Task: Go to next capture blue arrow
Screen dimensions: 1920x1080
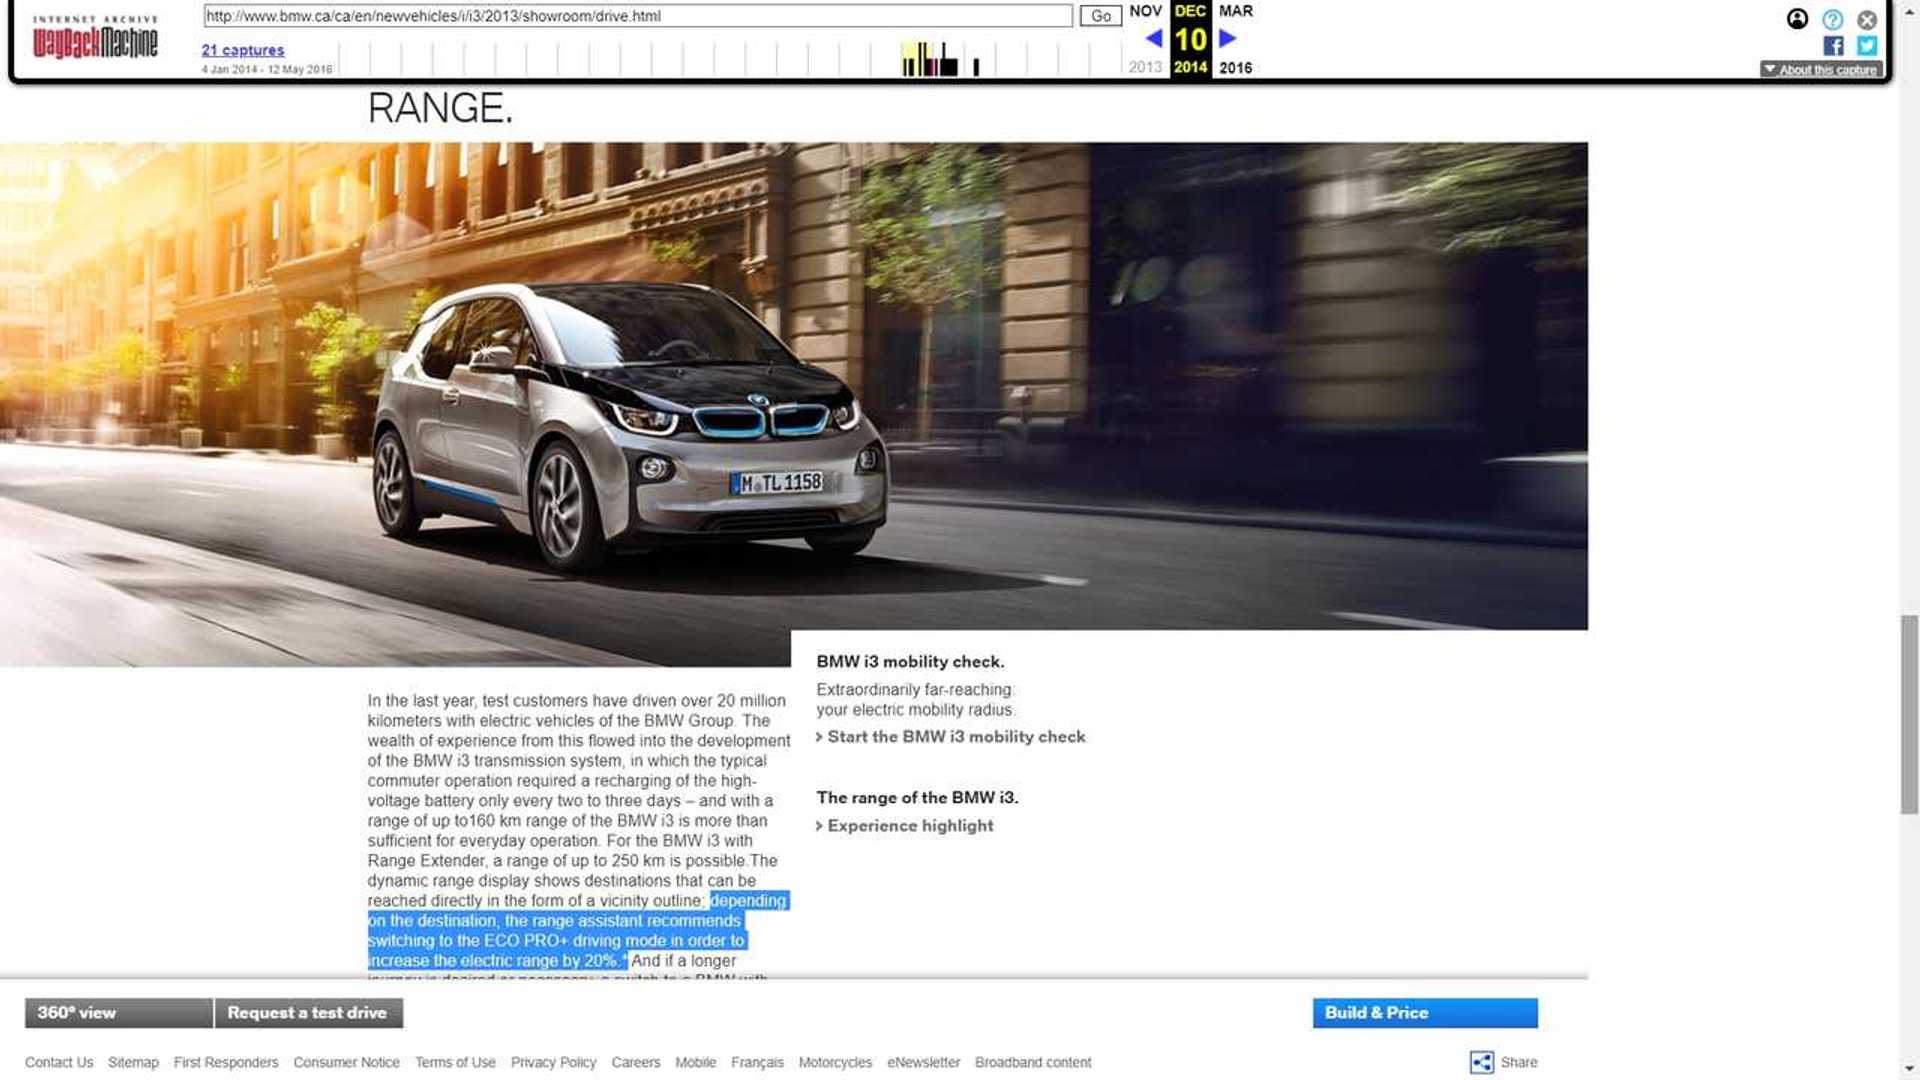Action: tap(1228, 39)
